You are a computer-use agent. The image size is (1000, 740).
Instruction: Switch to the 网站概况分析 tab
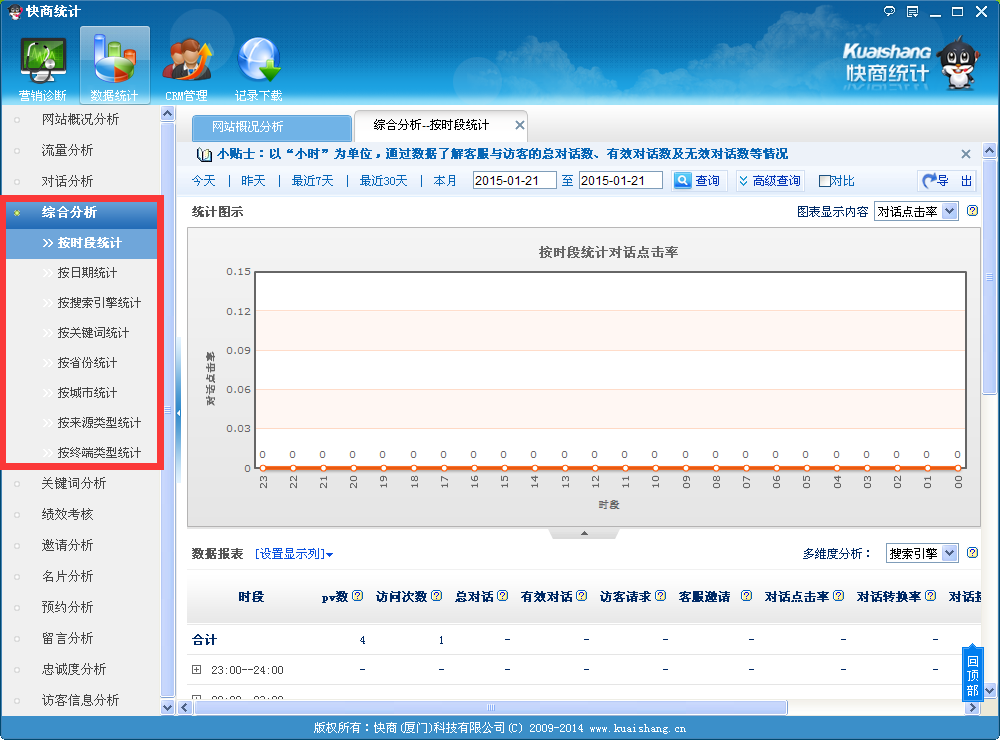(271, 127)
